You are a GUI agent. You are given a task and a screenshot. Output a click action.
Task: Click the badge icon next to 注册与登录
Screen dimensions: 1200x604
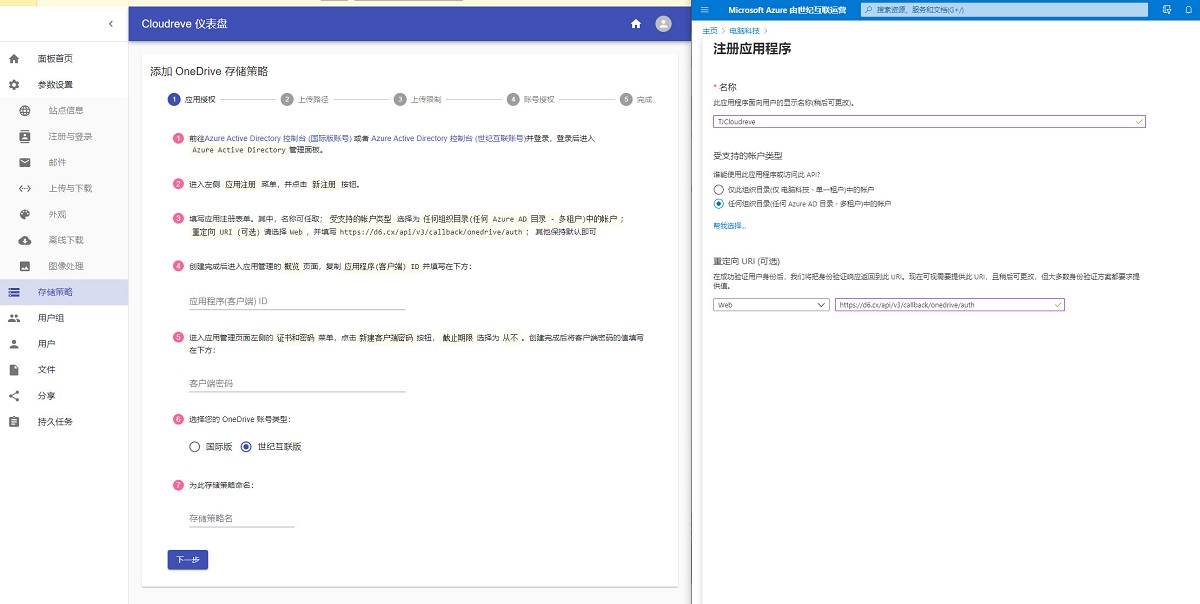click(x=26, y=136)
